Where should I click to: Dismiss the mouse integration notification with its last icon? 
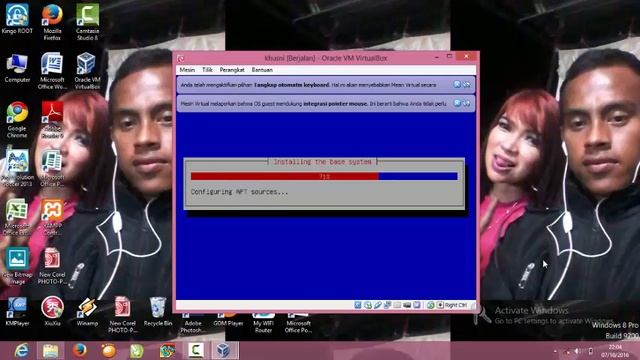[x=467, y=103]
